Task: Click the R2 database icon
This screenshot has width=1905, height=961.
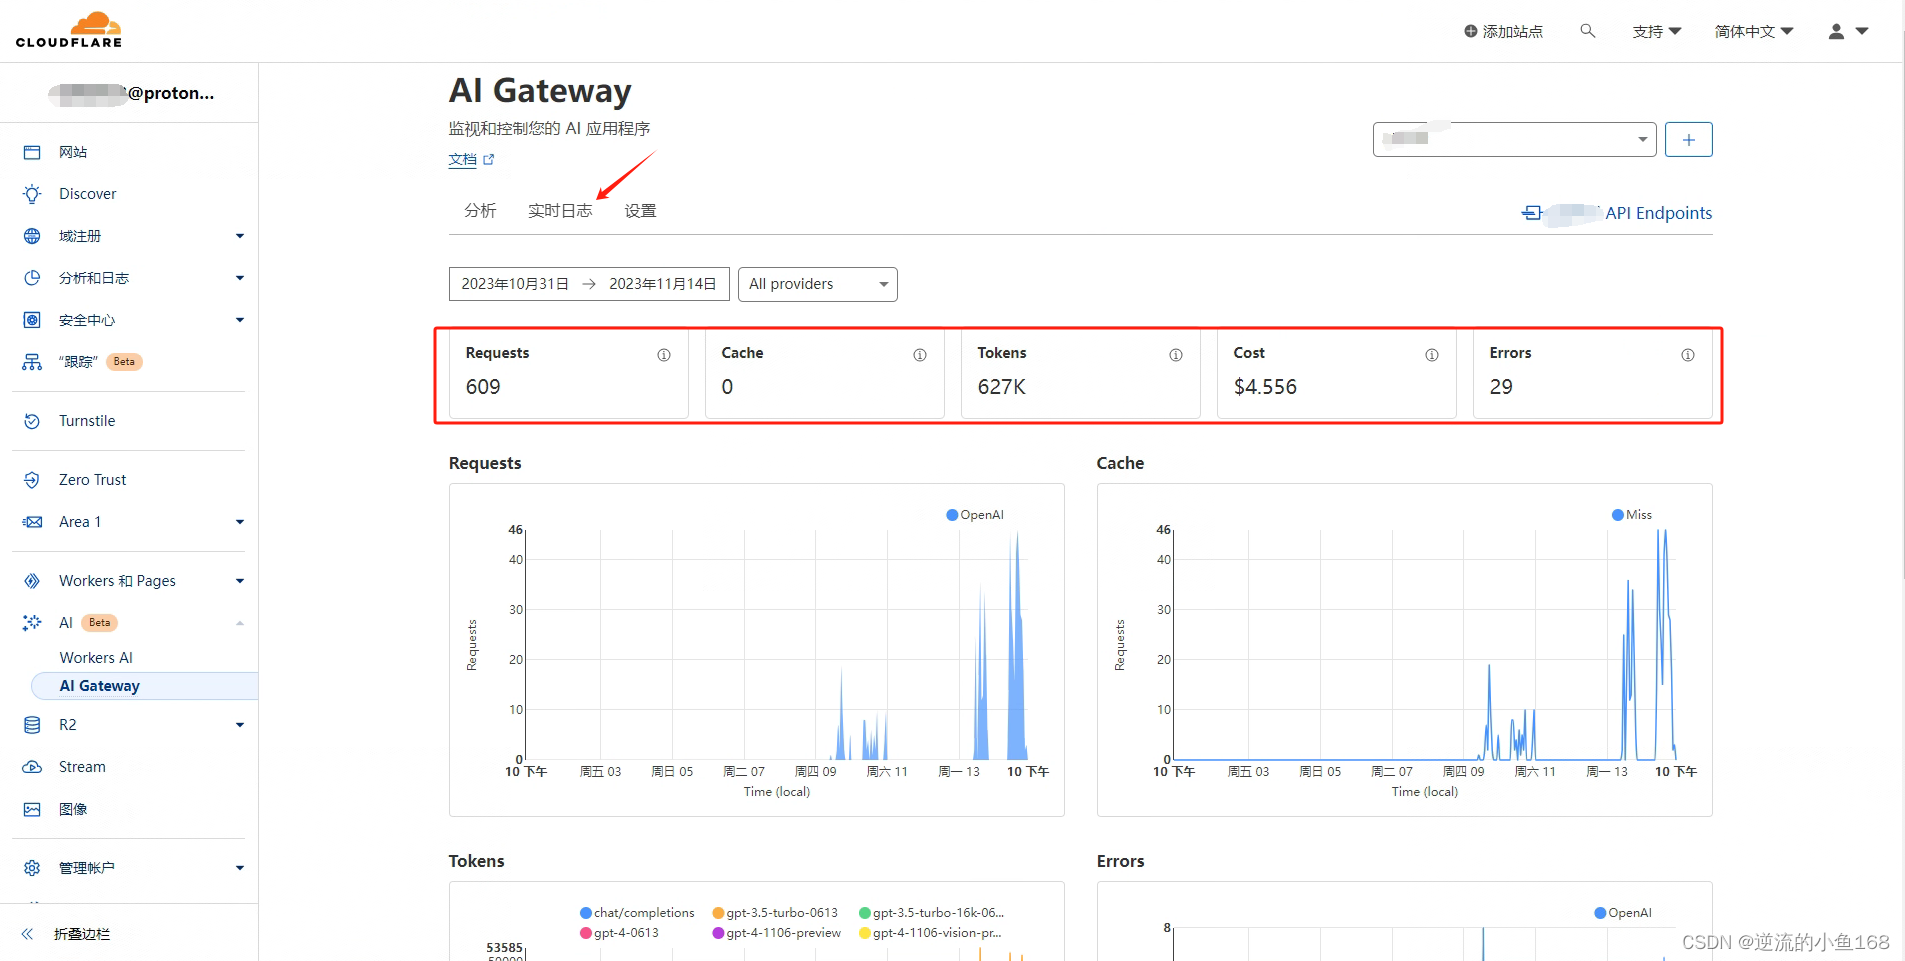Action: pyautogui.click(x=32, y=725)
